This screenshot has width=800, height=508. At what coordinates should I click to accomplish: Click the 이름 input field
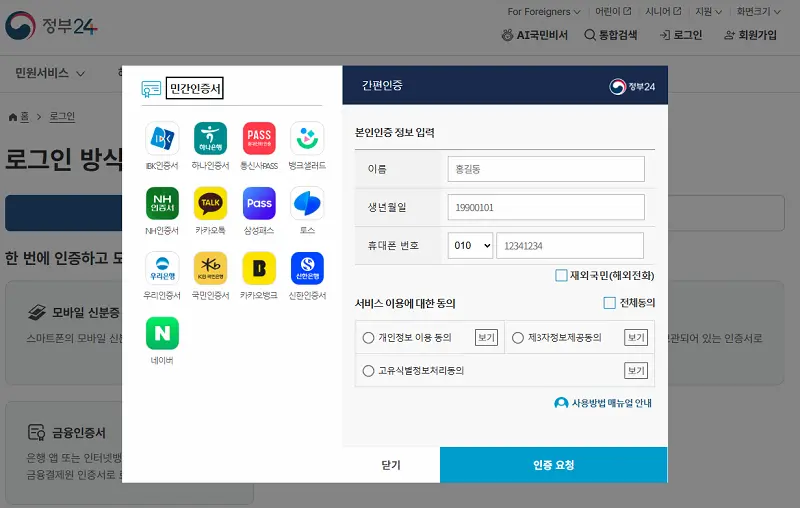click(546, 169)
